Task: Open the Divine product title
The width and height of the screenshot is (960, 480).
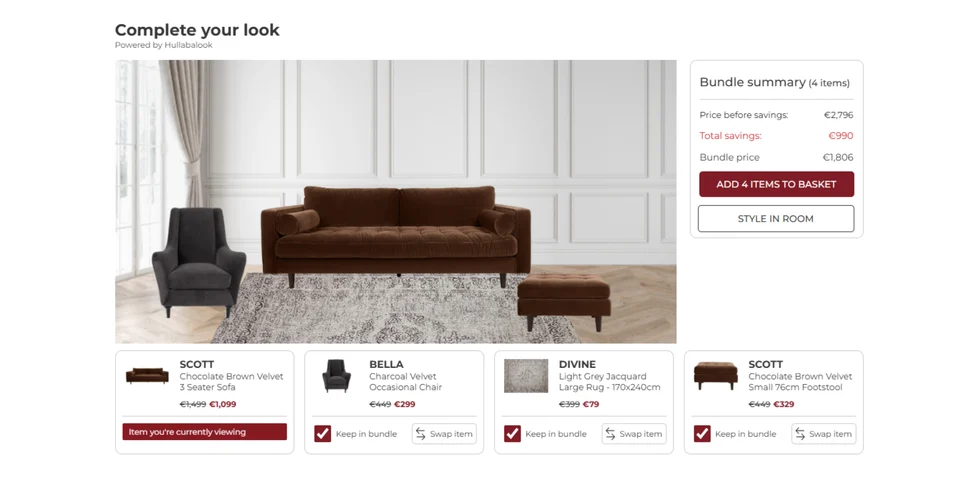Action: pos(577,365)
